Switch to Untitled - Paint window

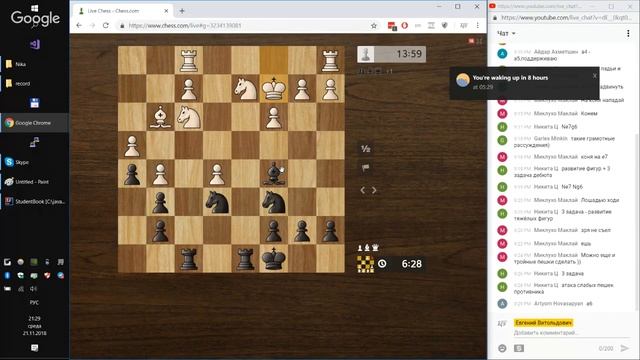click(35, 182)
